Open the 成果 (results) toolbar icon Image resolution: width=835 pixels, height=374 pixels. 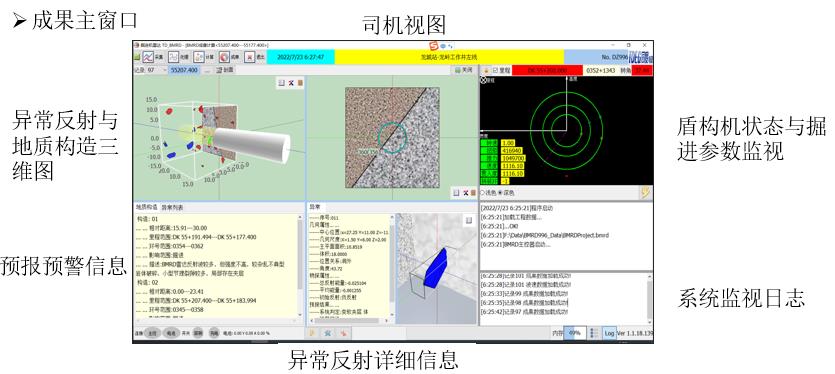click(x=229, y=57)
